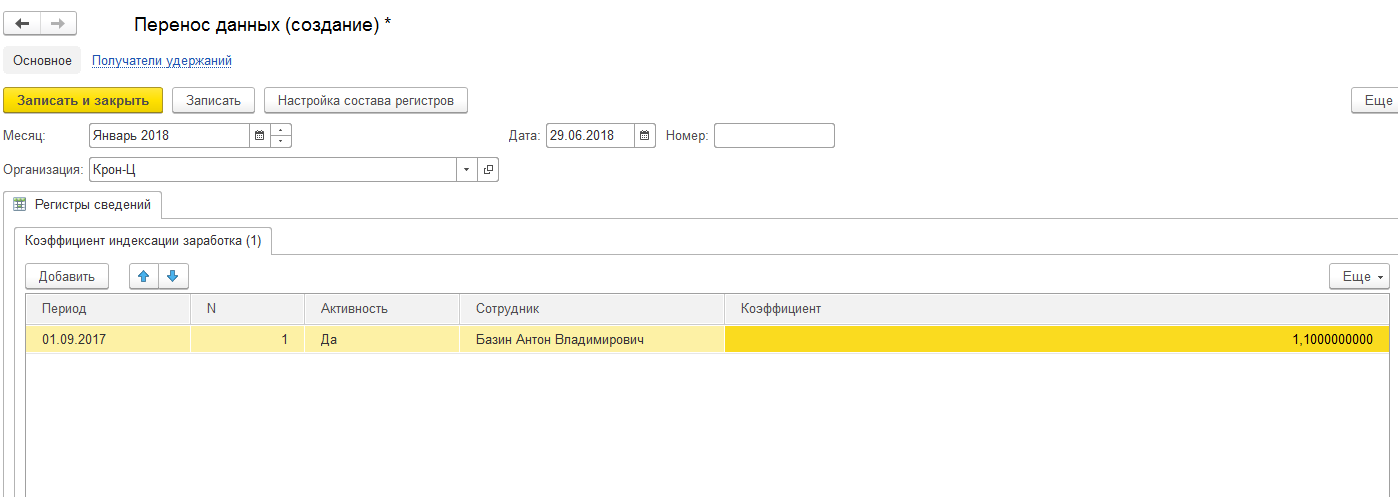Click the Месяц field with Январь 2018

[169, 136]
